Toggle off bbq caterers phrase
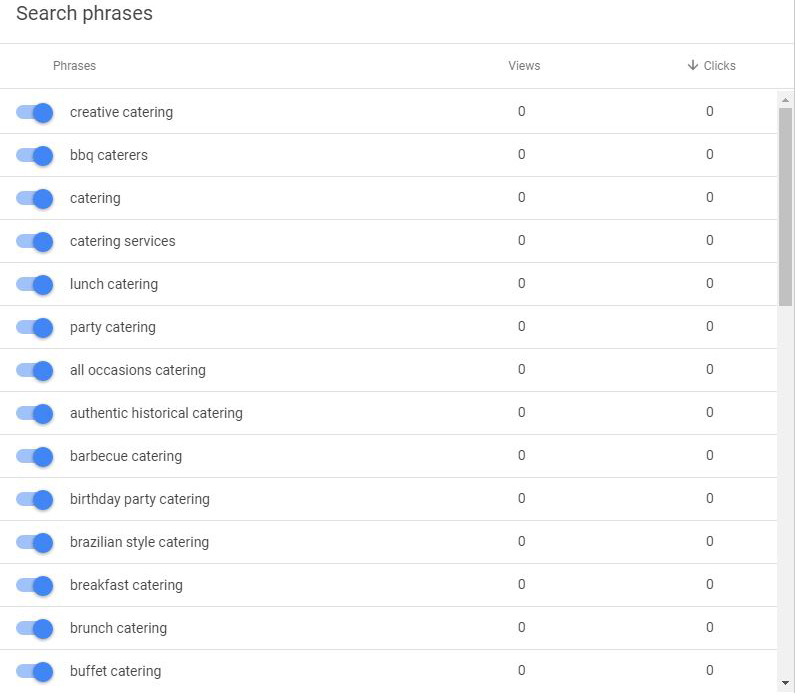 (35, 155)
